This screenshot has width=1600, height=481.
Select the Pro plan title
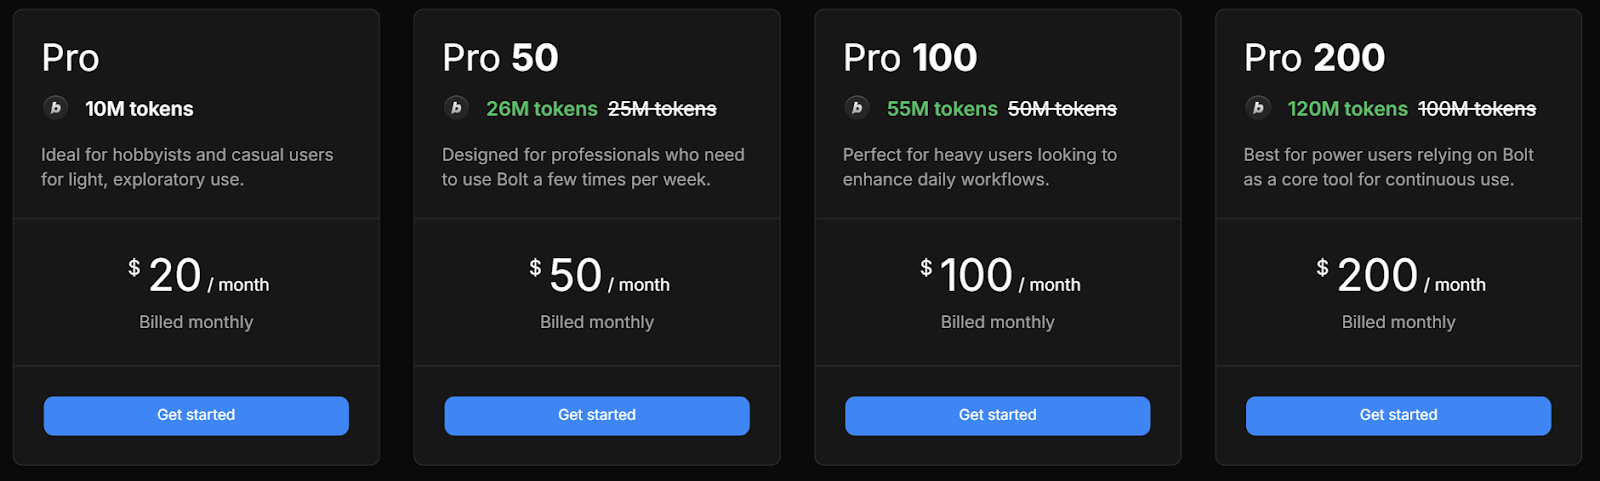(x=70, y=58)
